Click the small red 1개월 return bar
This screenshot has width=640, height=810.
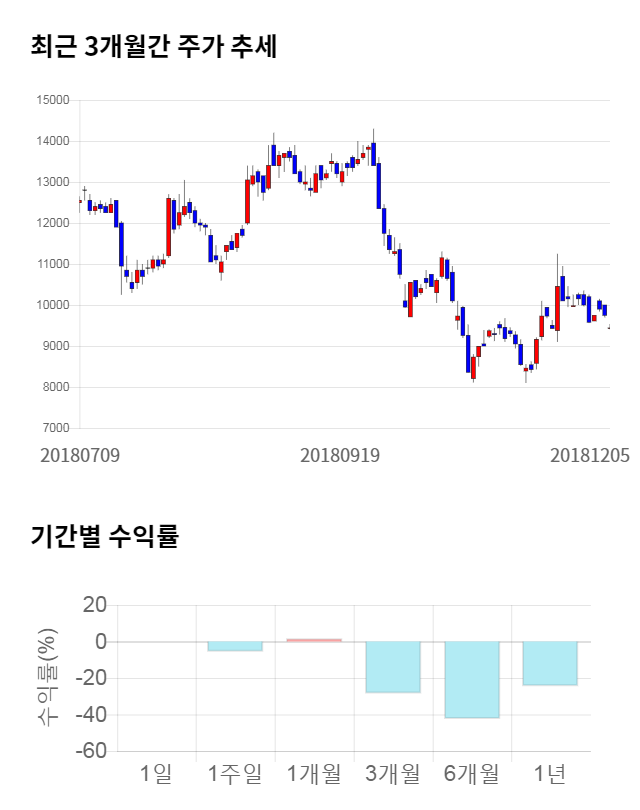(x=314, y=640)
